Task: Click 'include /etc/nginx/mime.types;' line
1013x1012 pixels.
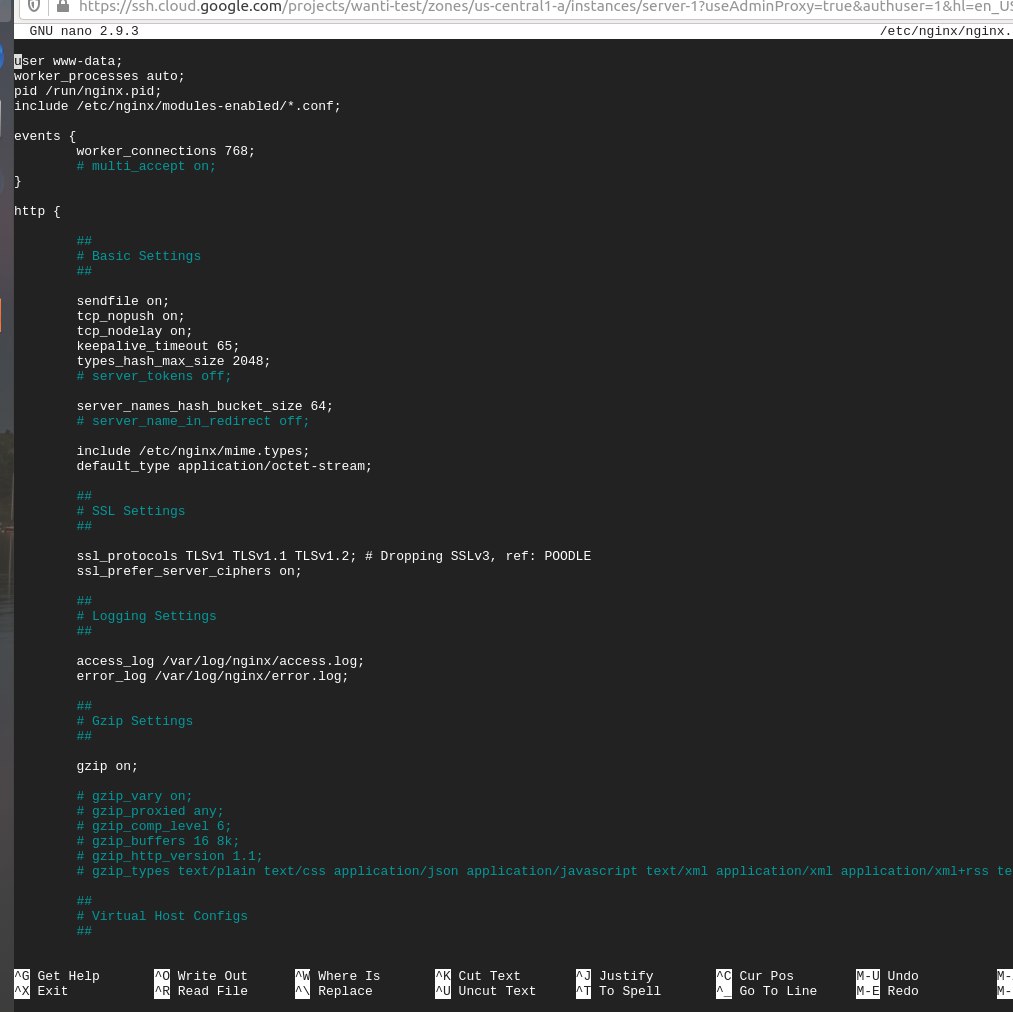Action: coord(193,451)
